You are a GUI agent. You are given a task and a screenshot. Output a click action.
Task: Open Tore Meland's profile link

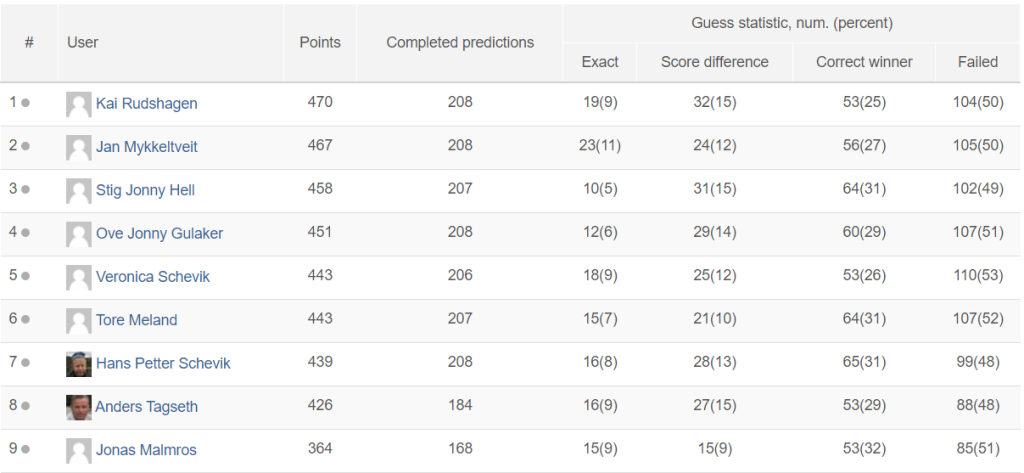(x=136, y=319)
